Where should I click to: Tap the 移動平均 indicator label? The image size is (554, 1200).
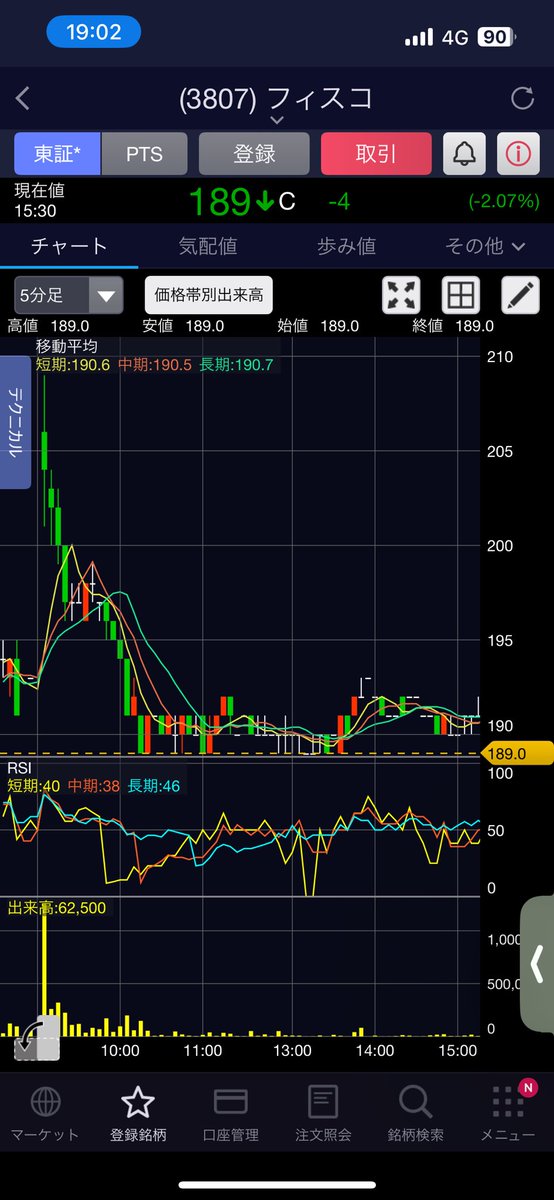(x=65, y=346)
